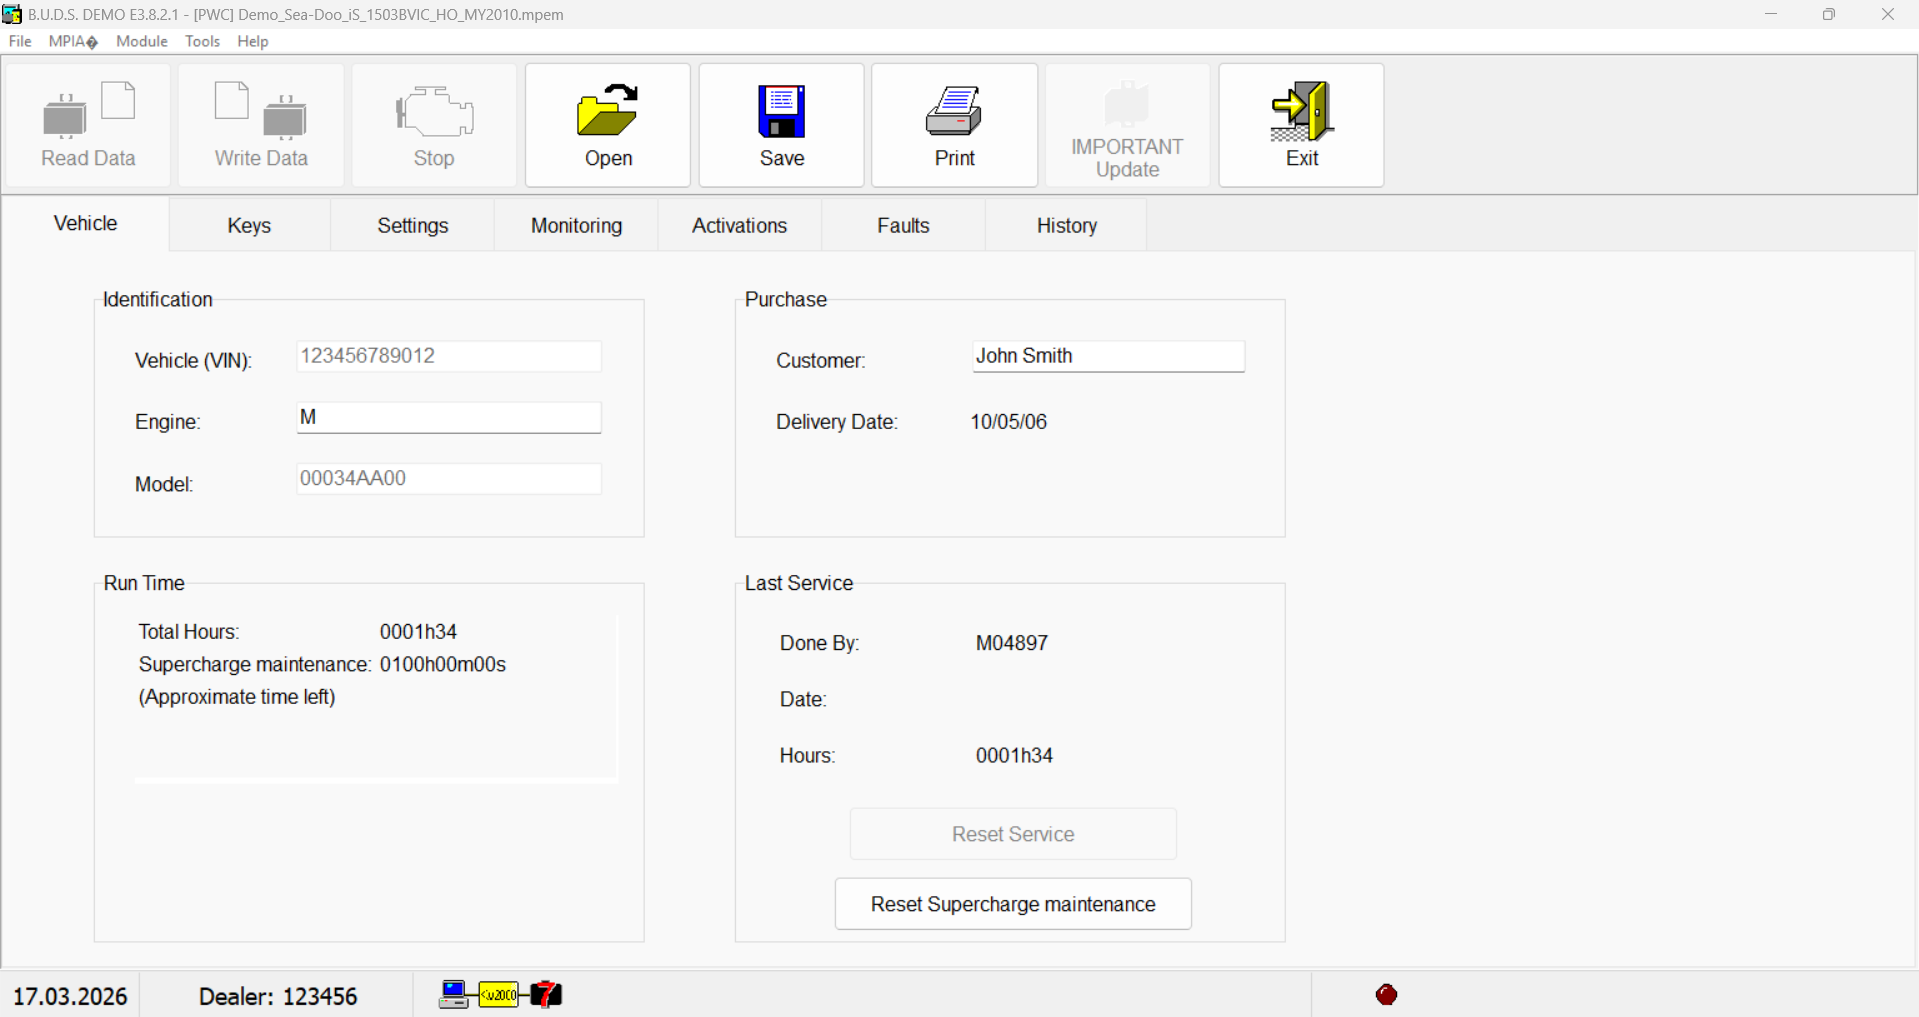Switch to the Keys tab
This screenshot has width=1919, height=1017.
(249, 225)
